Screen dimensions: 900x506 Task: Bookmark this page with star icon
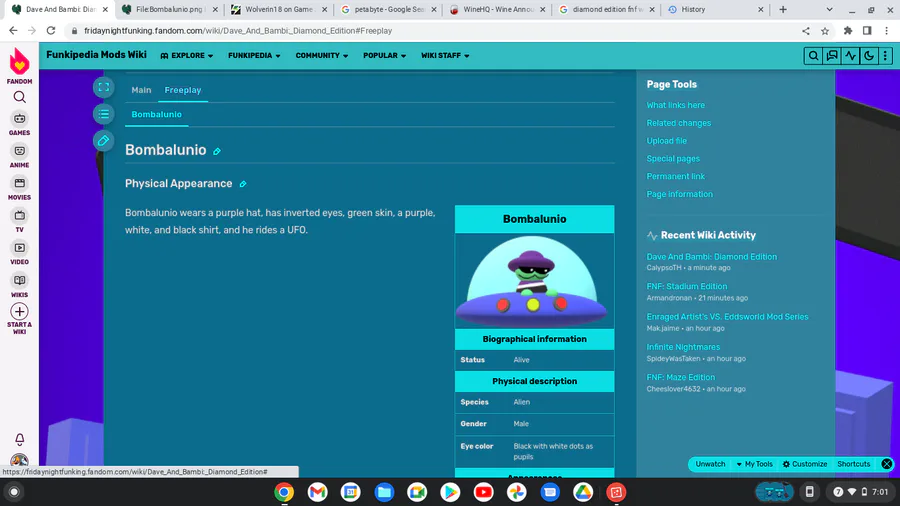825,31
